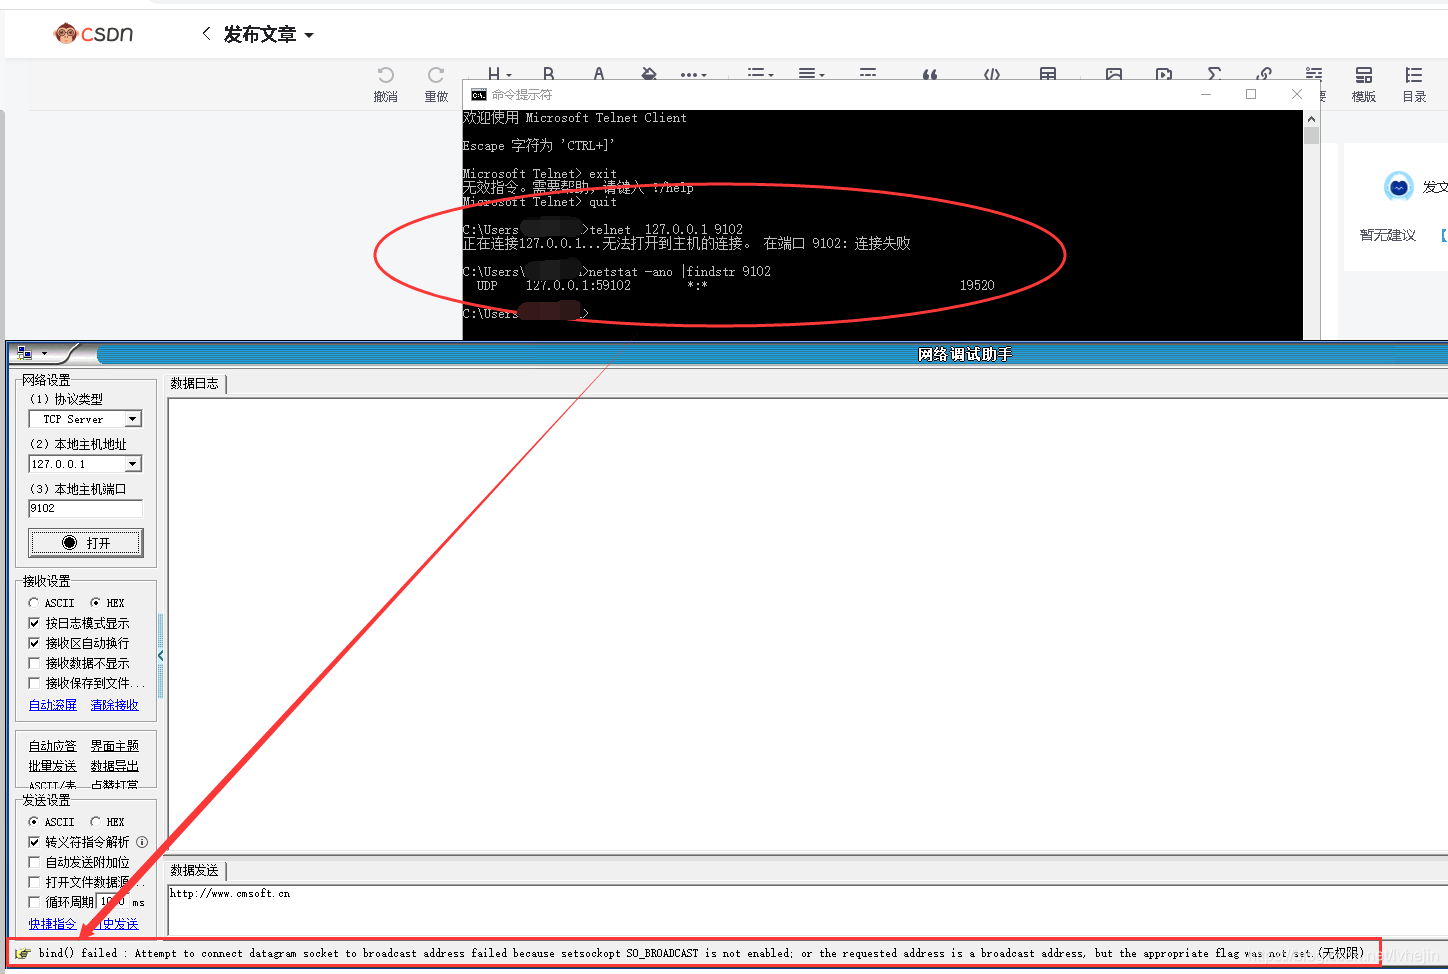Select the 数据日志 tab

tap(195, 384)
